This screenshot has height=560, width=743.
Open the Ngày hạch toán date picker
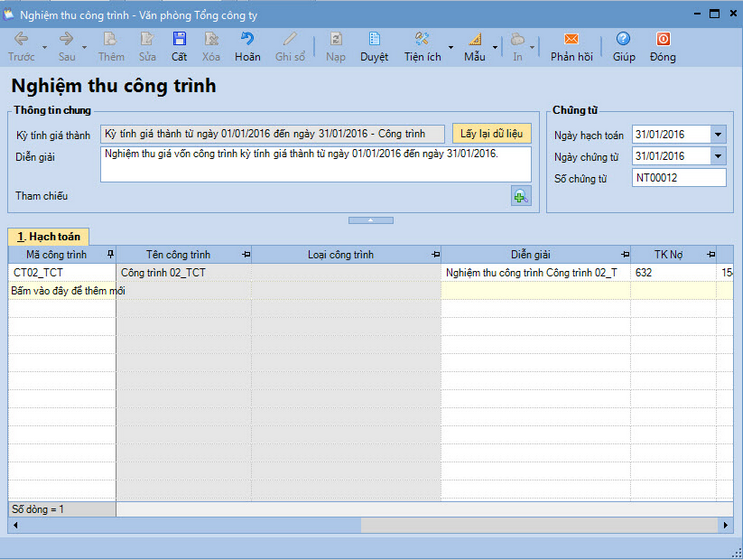[718, 135]
